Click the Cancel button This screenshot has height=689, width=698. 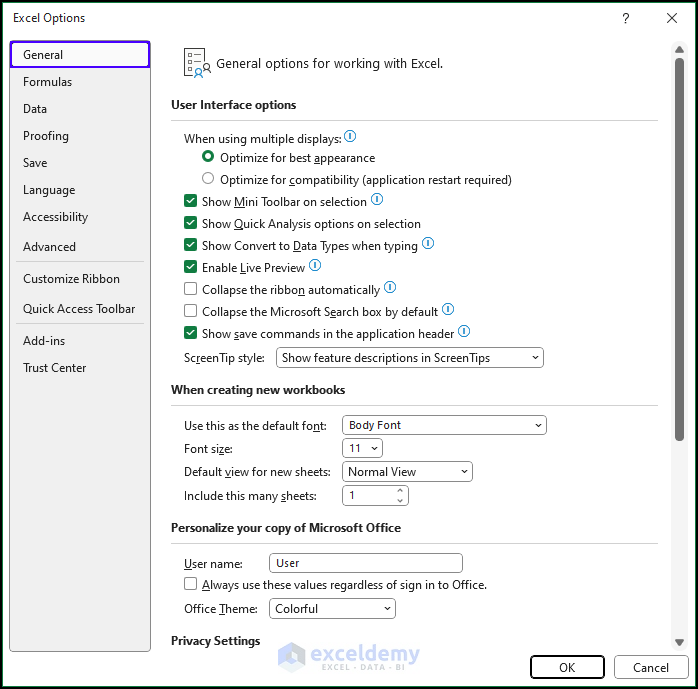[651, 667]
